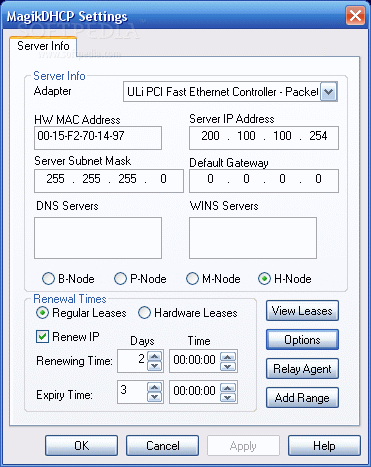Click the HW MAC Address field
Screen dimensions: 371x467
tap(98, 137)
